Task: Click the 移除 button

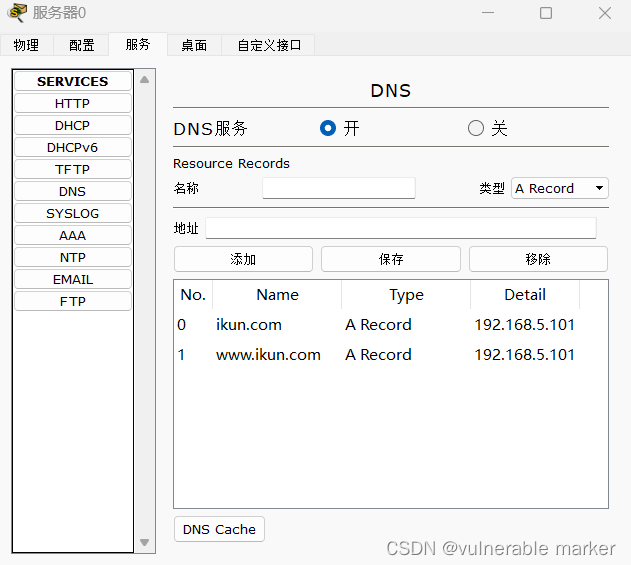Action: coord(538,259)
